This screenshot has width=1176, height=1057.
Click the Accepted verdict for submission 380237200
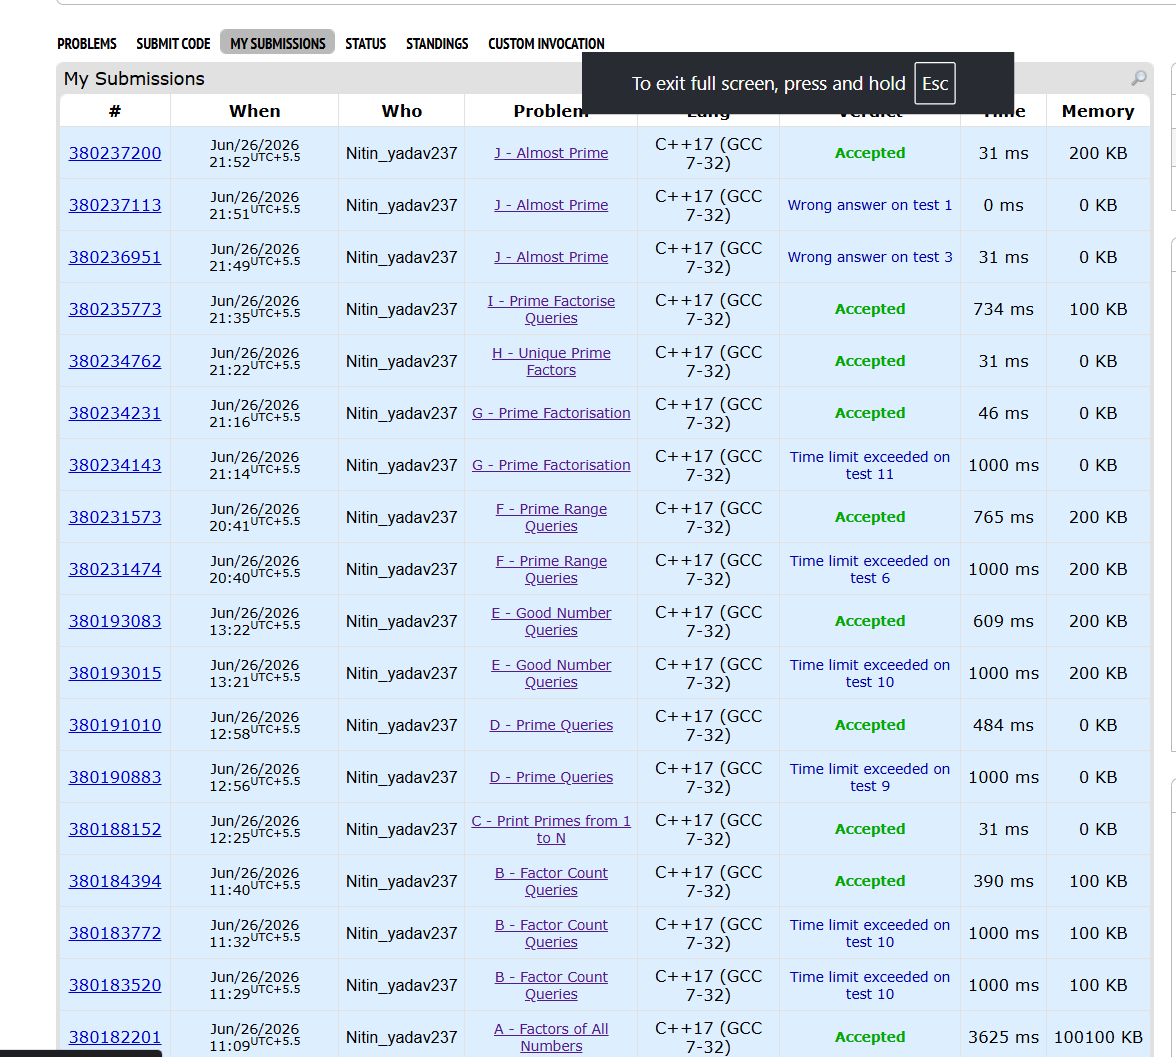point(870,153)
